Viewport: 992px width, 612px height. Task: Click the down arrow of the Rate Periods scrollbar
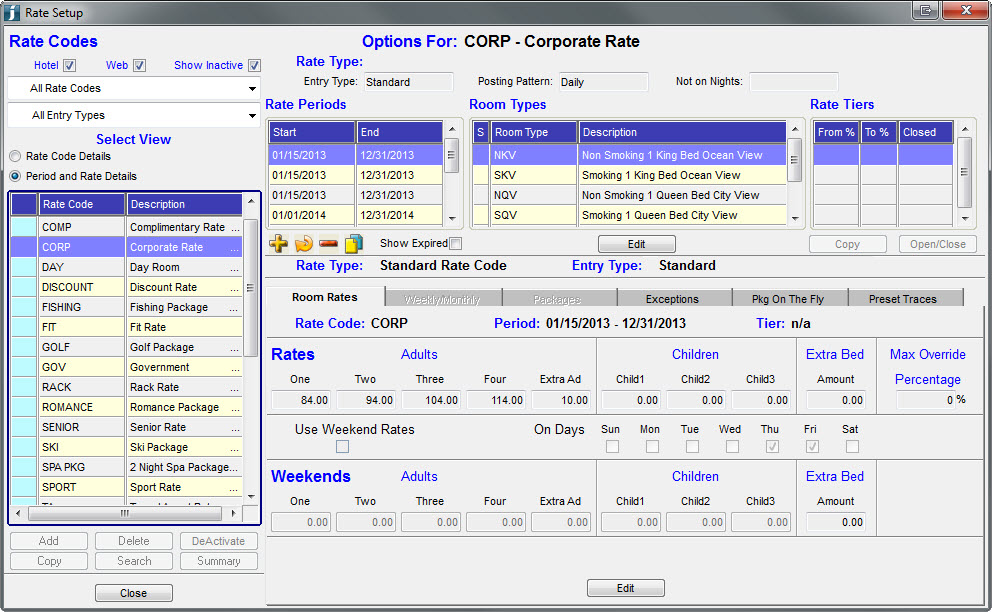[x=452, y=218]
